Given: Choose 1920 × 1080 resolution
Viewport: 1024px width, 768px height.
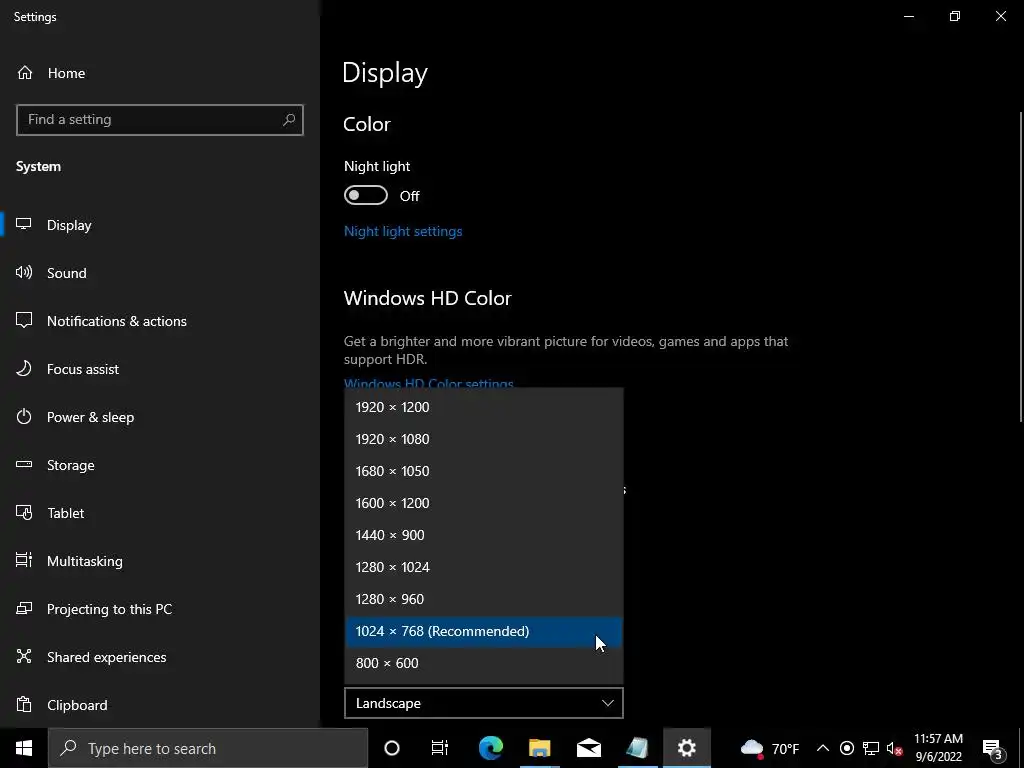Looking at the screenshot, I should pyautogui.click(x=484, y=439).
